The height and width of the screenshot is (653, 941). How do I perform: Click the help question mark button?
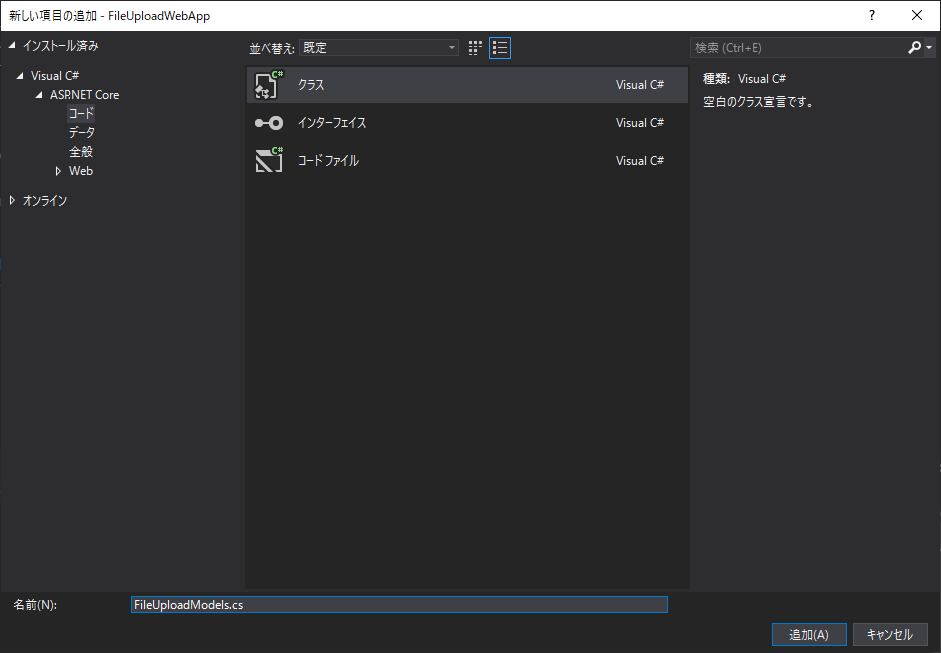(872, 16)
